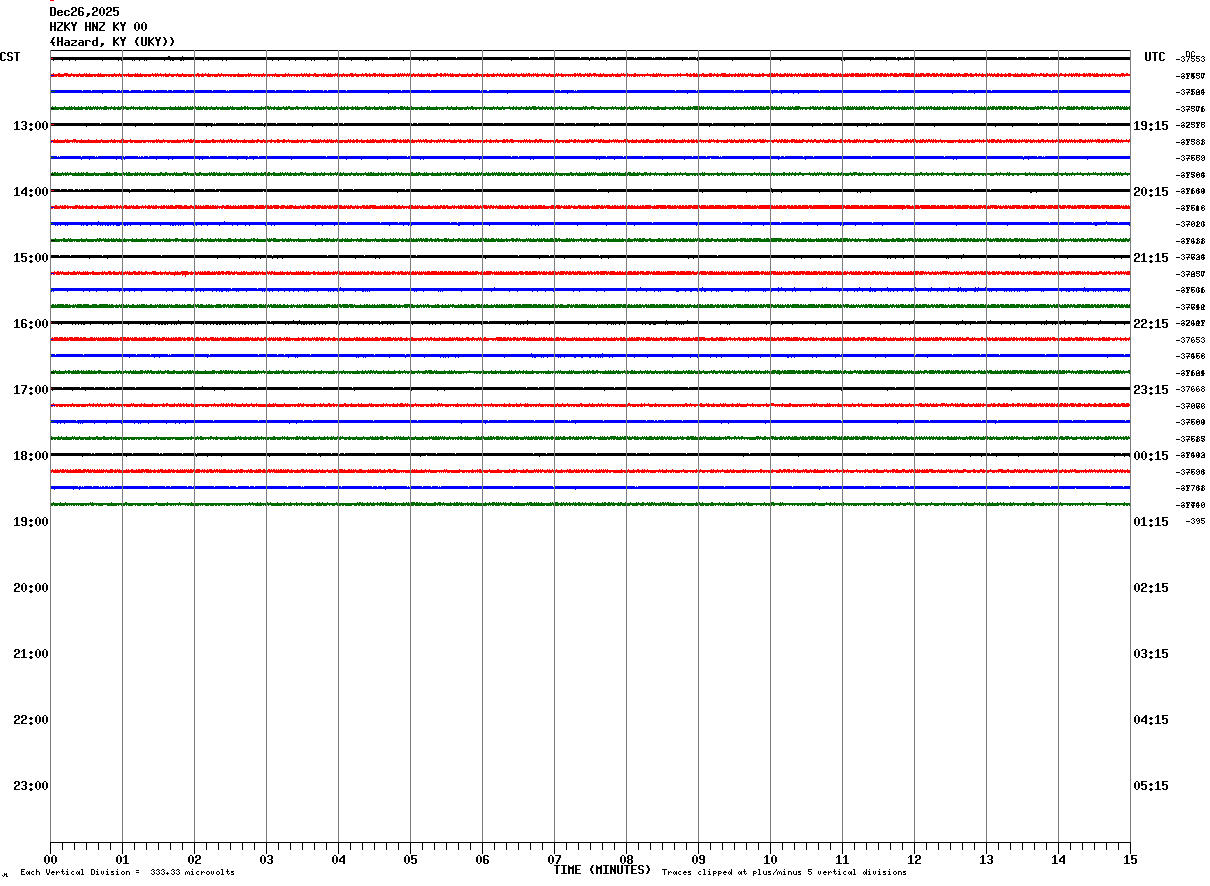Image resolution: width=1210 pixels, height=886 pixels.
Task: Click the UTC timezone header
Action: (1155, 57)
